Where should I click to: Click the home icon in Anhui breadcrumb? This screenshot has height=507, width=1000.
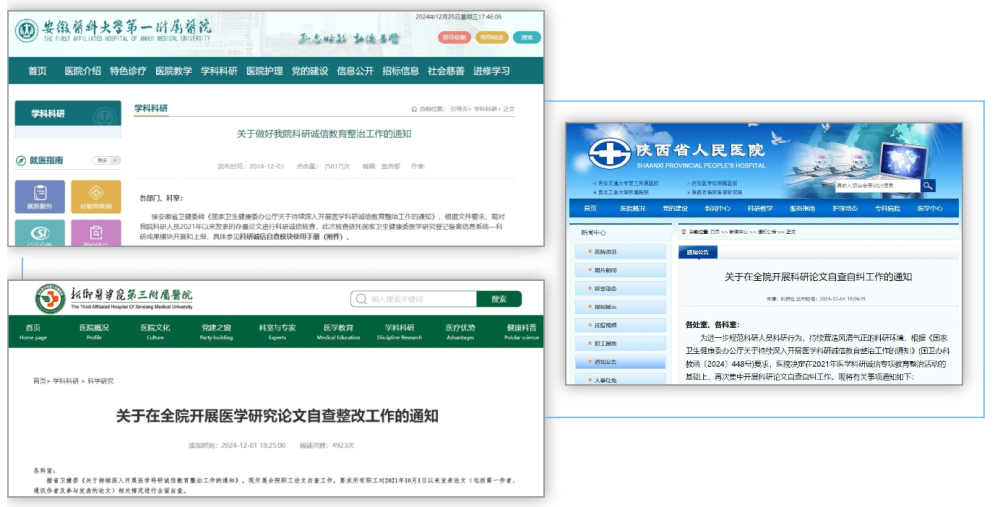413,109
